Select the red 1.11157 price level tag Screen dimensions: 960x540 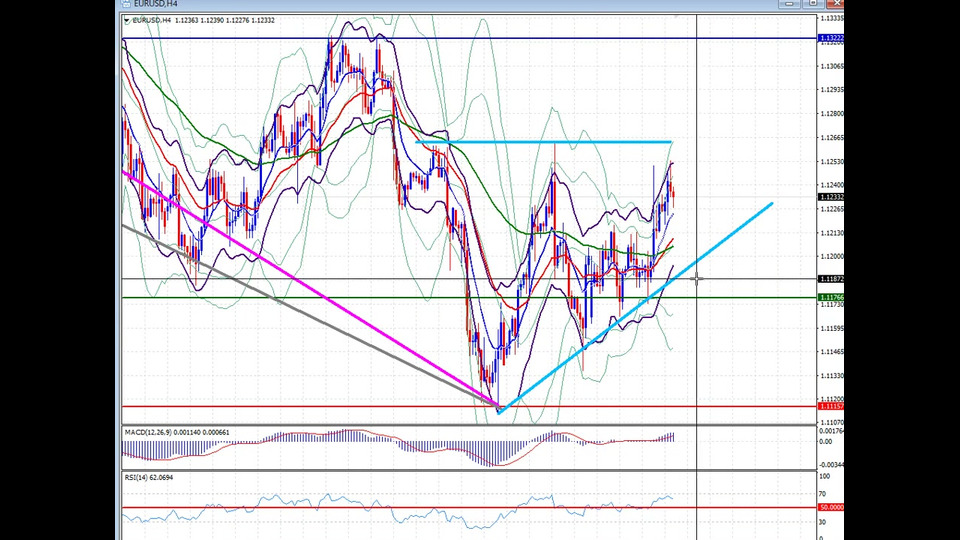[831, 407]
